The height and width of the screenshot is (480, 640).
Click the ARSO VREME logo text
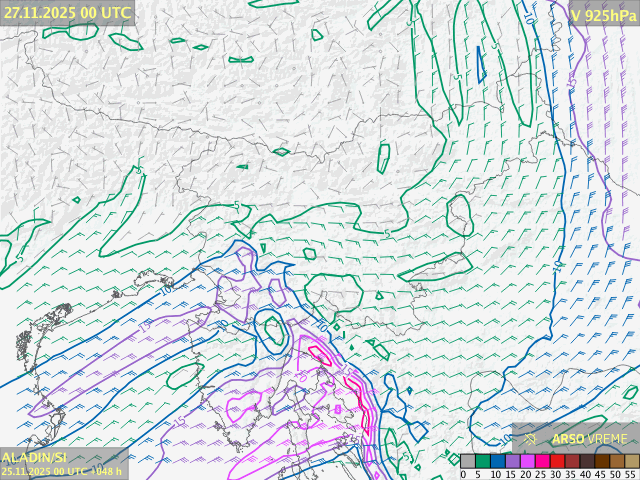(590, 438)
